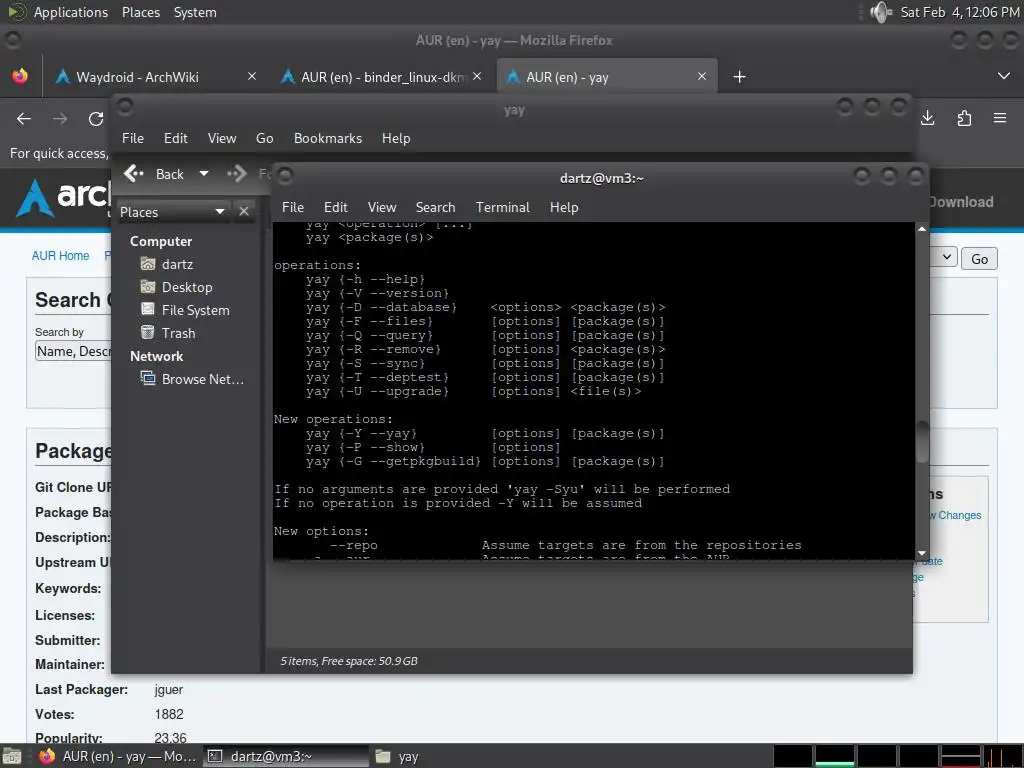Screen dimensions: 1024x768
Task: Close the binder_linux-dkms tab
Action: (477, 76)
